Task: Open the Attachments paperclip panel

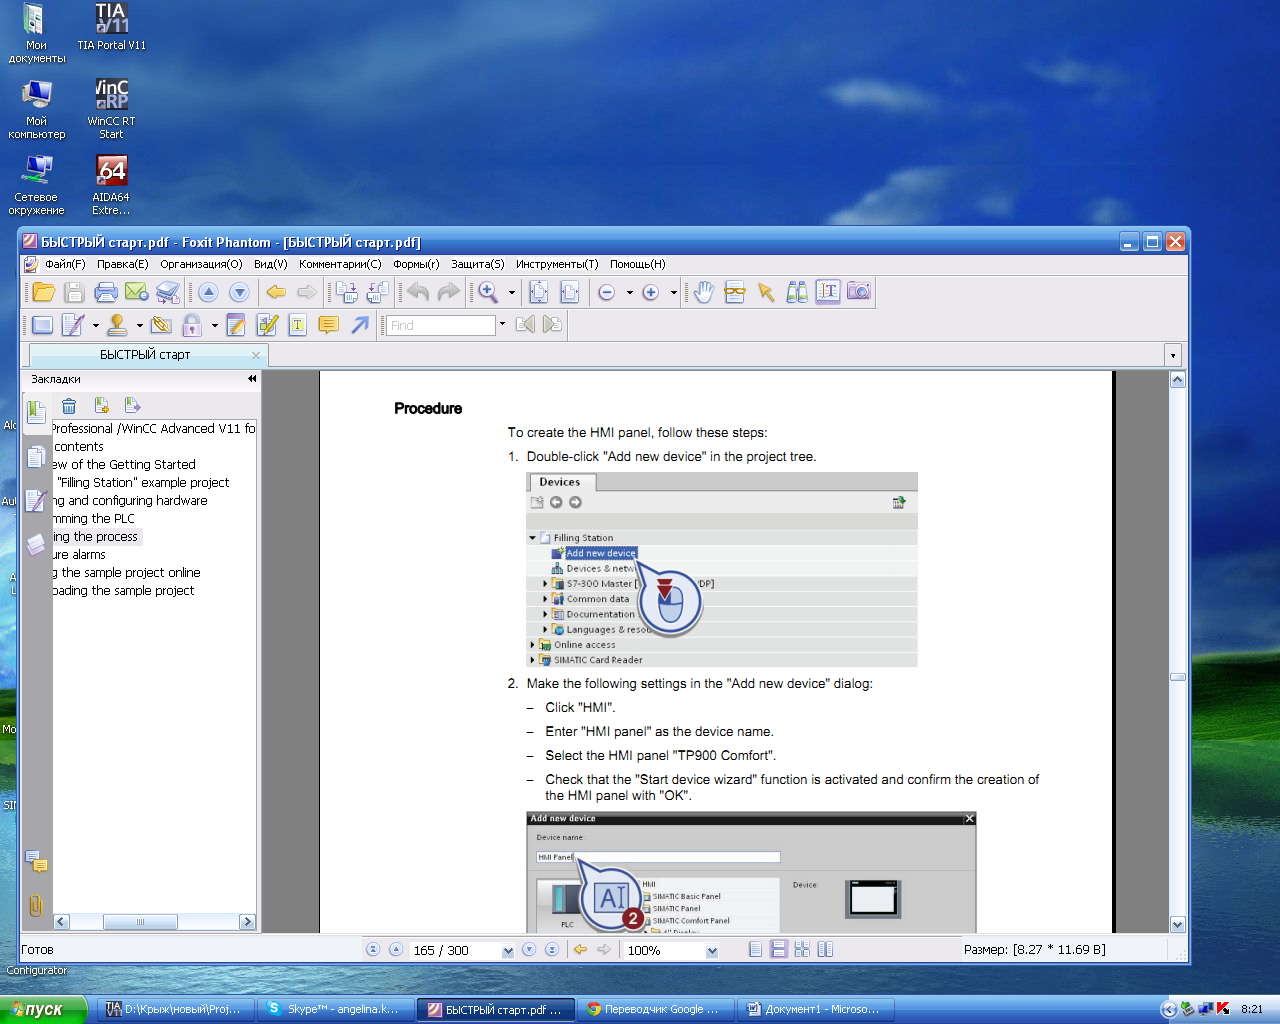Action: 36,905
